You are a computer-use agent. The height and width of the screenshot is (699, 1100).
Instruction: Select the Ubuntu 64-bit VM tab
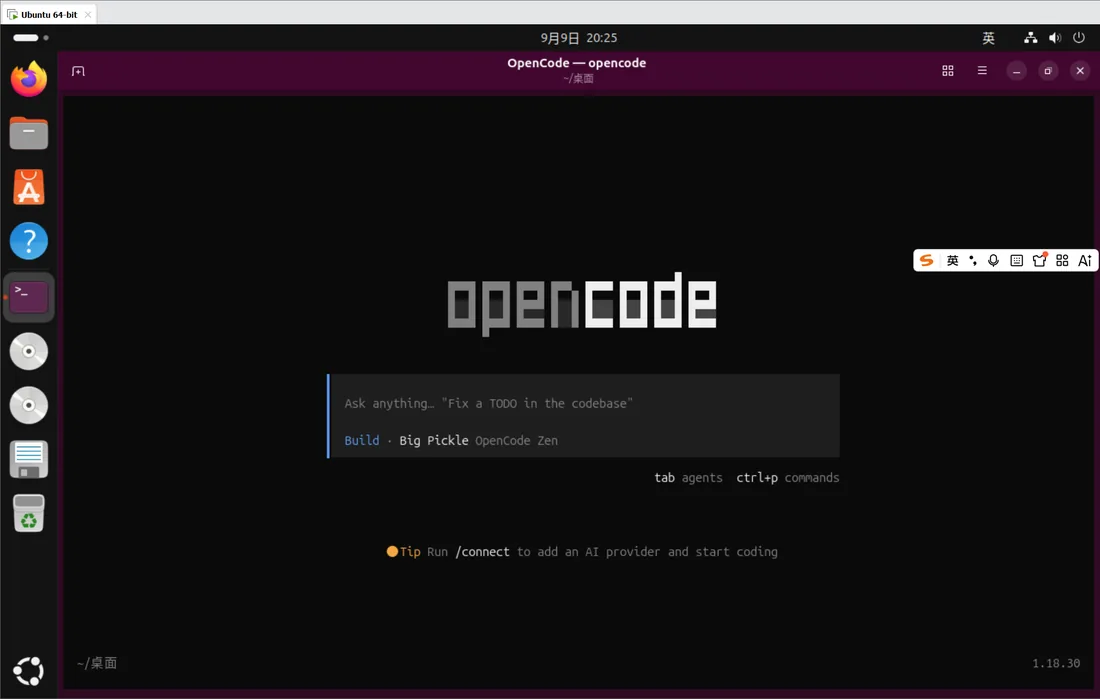tap(49, 14)
